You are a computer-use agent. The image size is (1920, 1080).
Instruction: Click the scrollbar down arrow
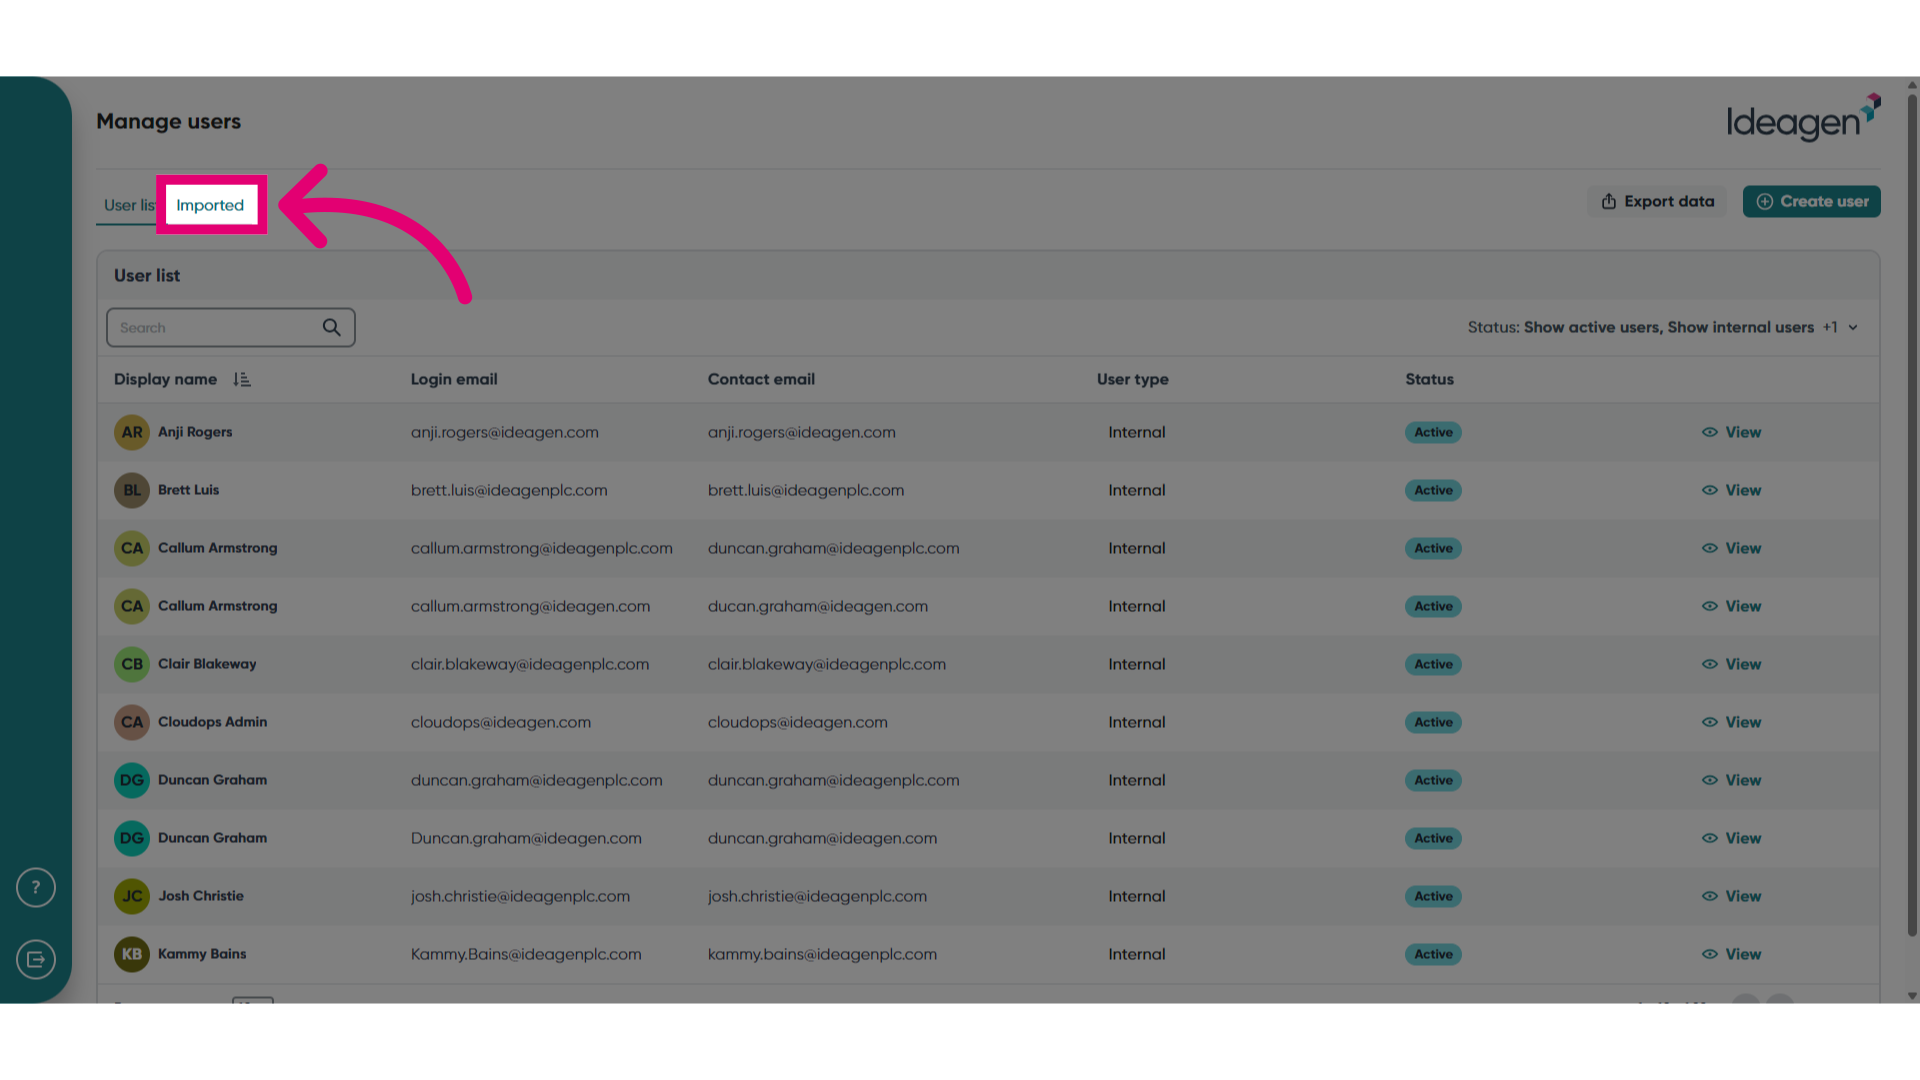point(1912,995)
